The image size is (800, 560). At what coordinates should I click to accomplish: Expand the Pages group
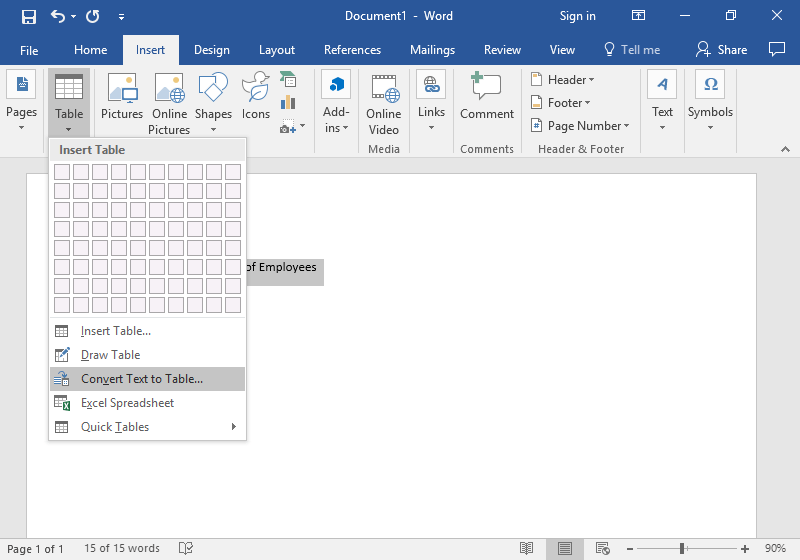pyautogui.click(x=21, y=101)
